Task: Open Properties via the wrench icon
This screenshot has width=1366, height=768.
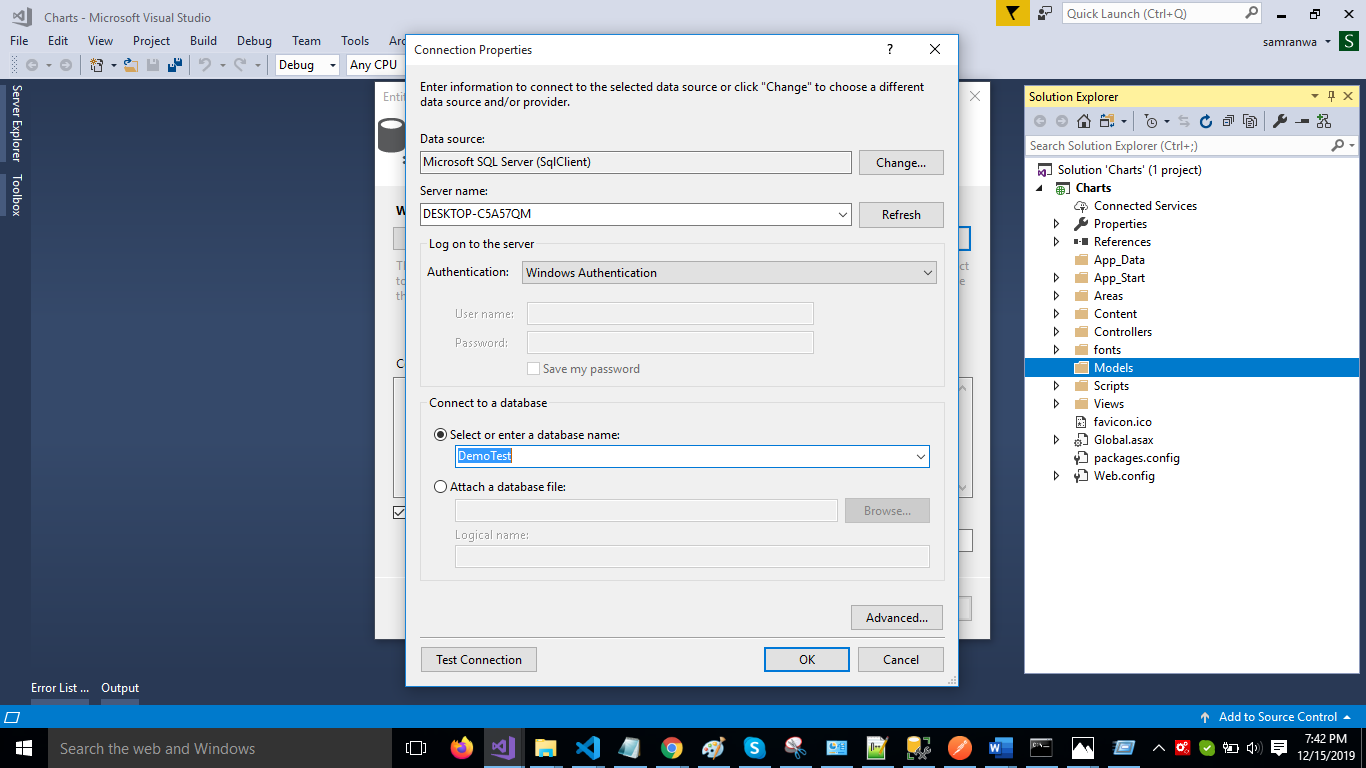Action: 1280,121
